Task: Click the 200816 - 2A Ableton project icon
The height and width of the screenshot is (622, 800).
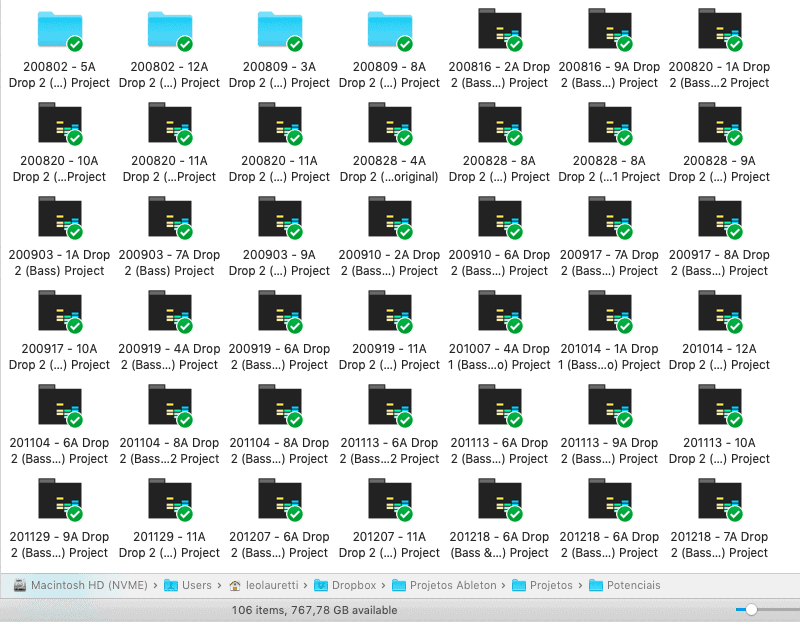Action: click(x=499, y=29)
